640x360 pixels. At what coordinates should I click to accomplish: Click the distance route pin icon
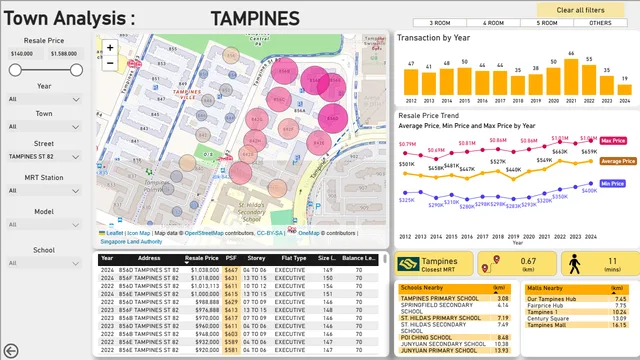(x=491, y=264)
